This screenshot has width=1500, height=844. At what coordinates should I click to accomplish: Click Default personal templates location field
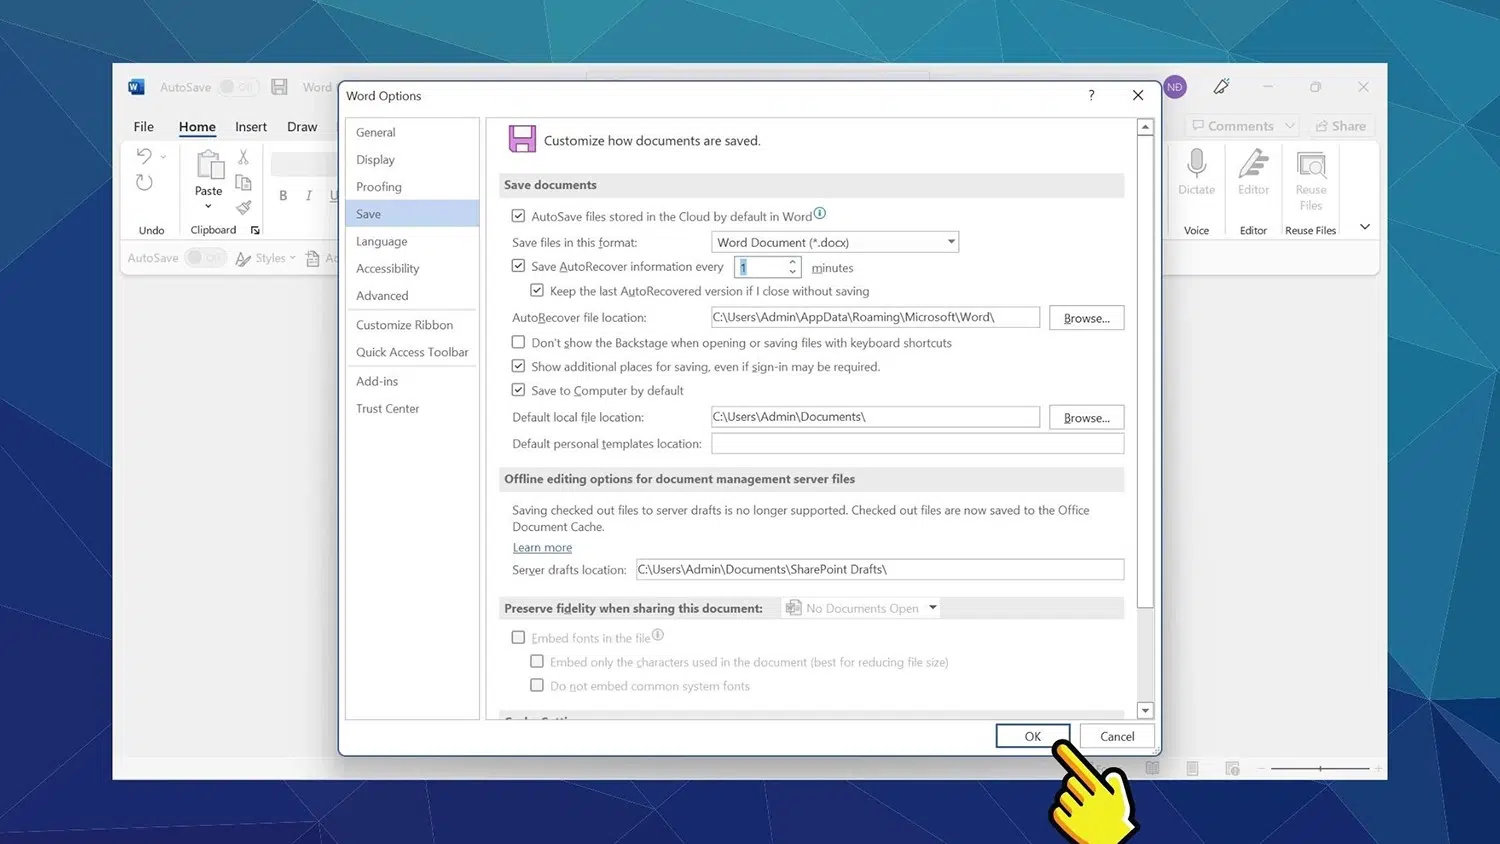[x=918, y=443]
